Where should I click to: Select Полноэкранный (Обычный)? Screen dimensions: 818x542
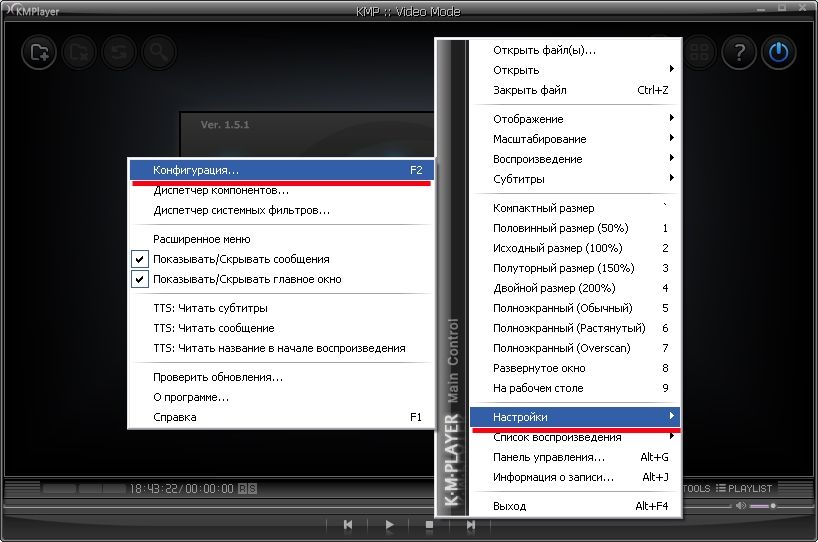(x=575, y=308)
